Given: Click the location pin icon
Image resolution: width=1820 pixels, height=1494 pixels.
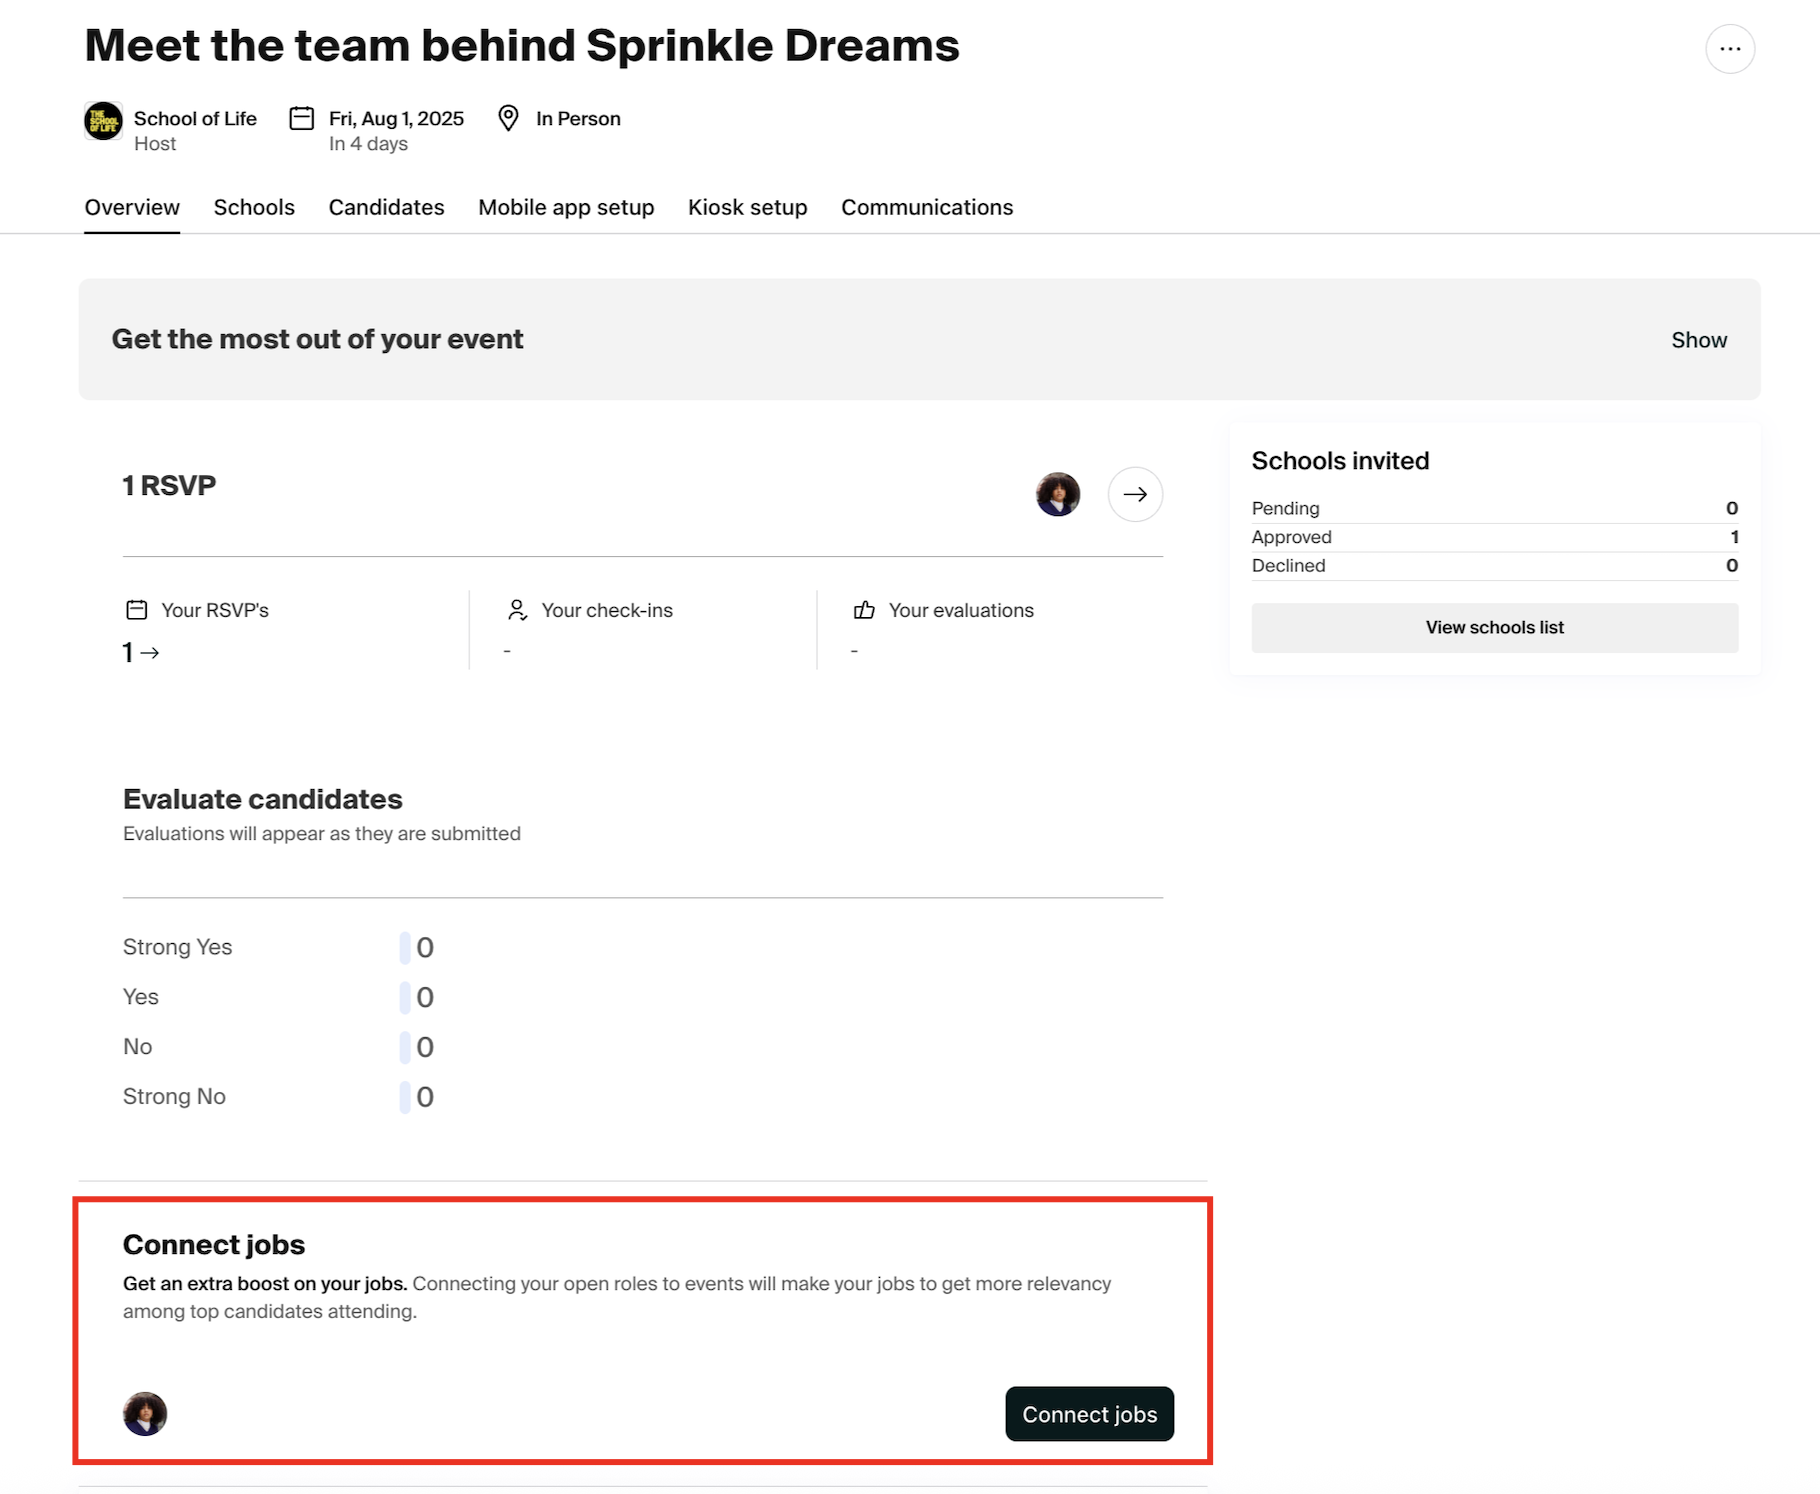Looking at the screenshot, I should (x=508, y=118).
